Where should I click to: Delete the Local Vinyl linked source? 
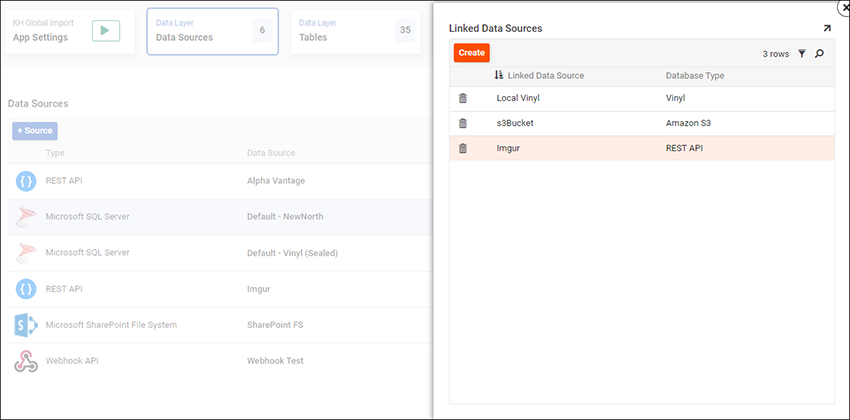tap(463, 98)
